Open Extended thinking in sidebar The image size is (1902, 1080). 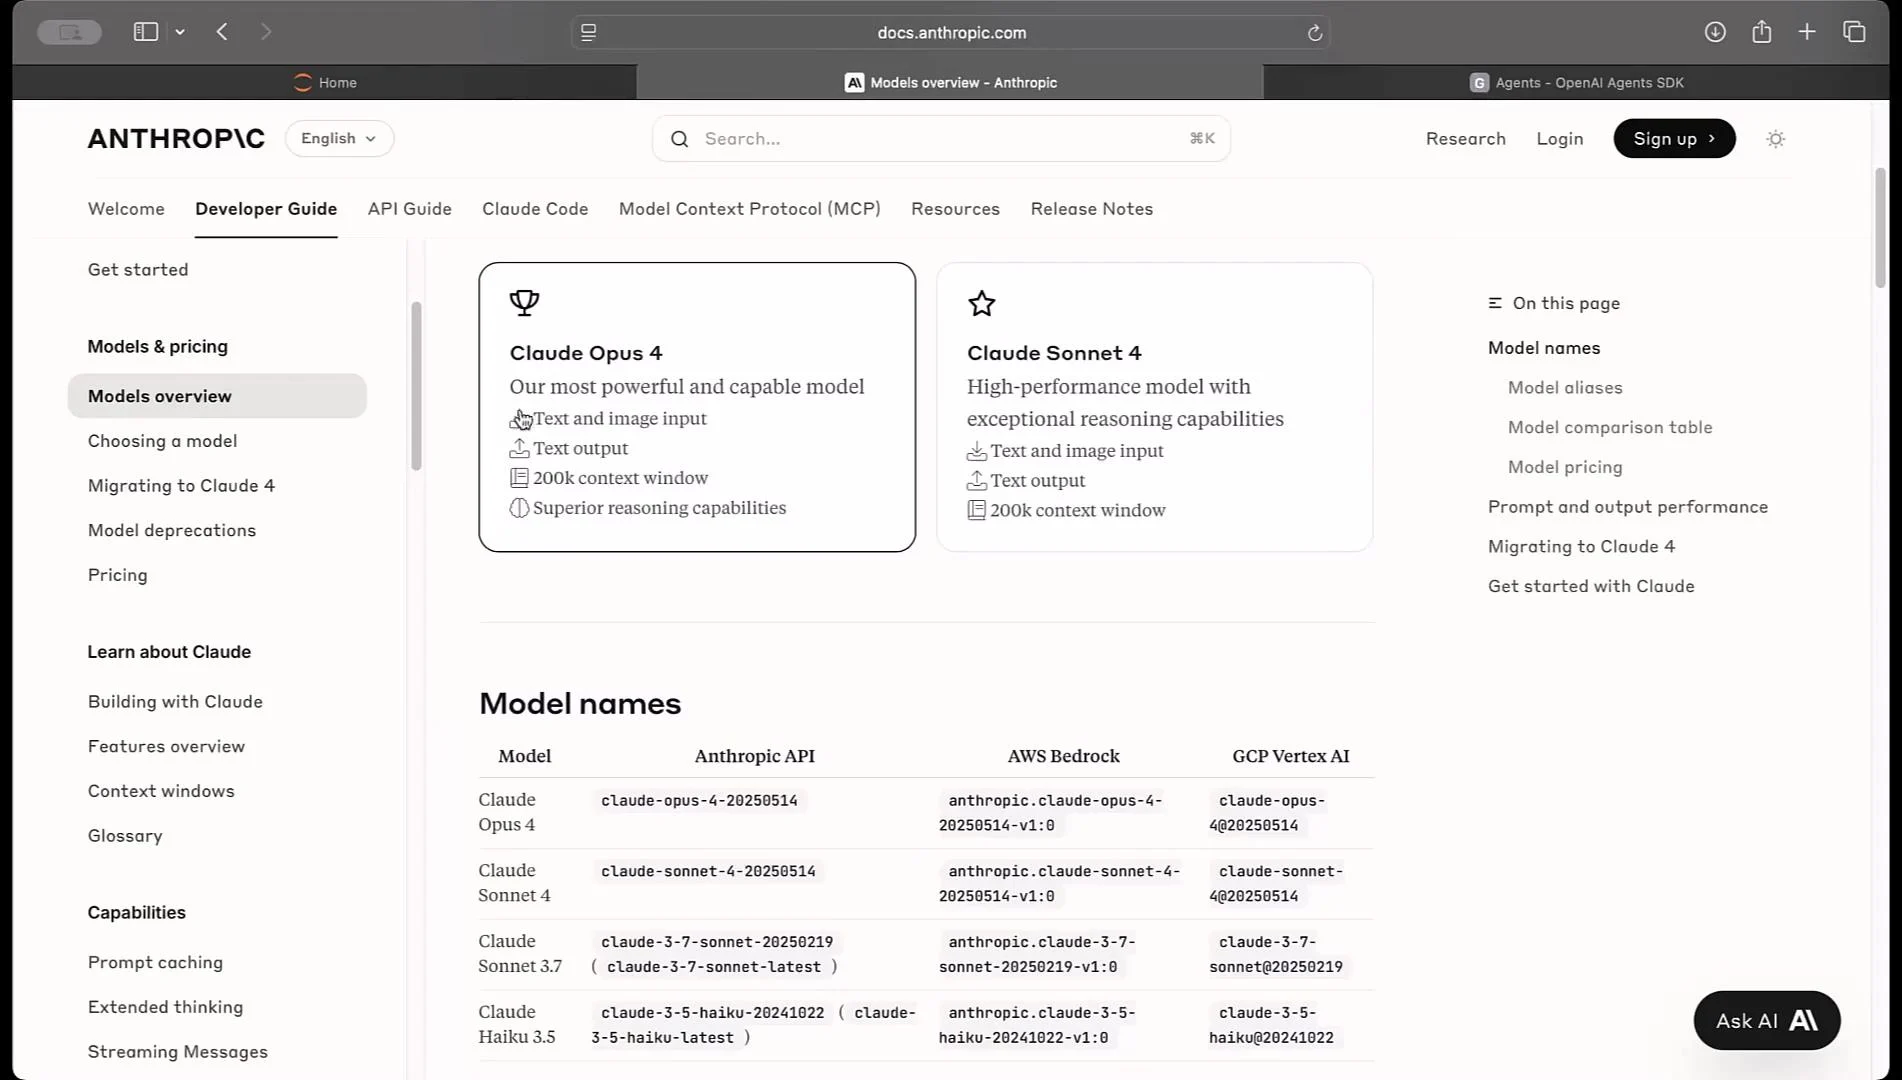click(165, 1007)
